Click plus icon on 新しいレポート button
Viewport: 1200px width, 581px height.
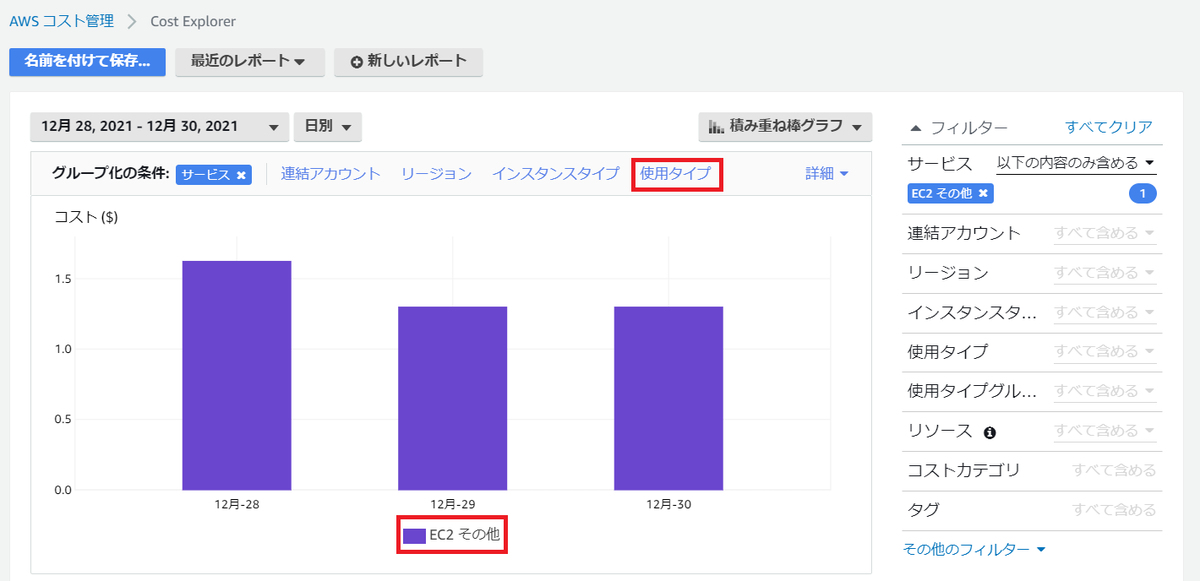[357, 62]
